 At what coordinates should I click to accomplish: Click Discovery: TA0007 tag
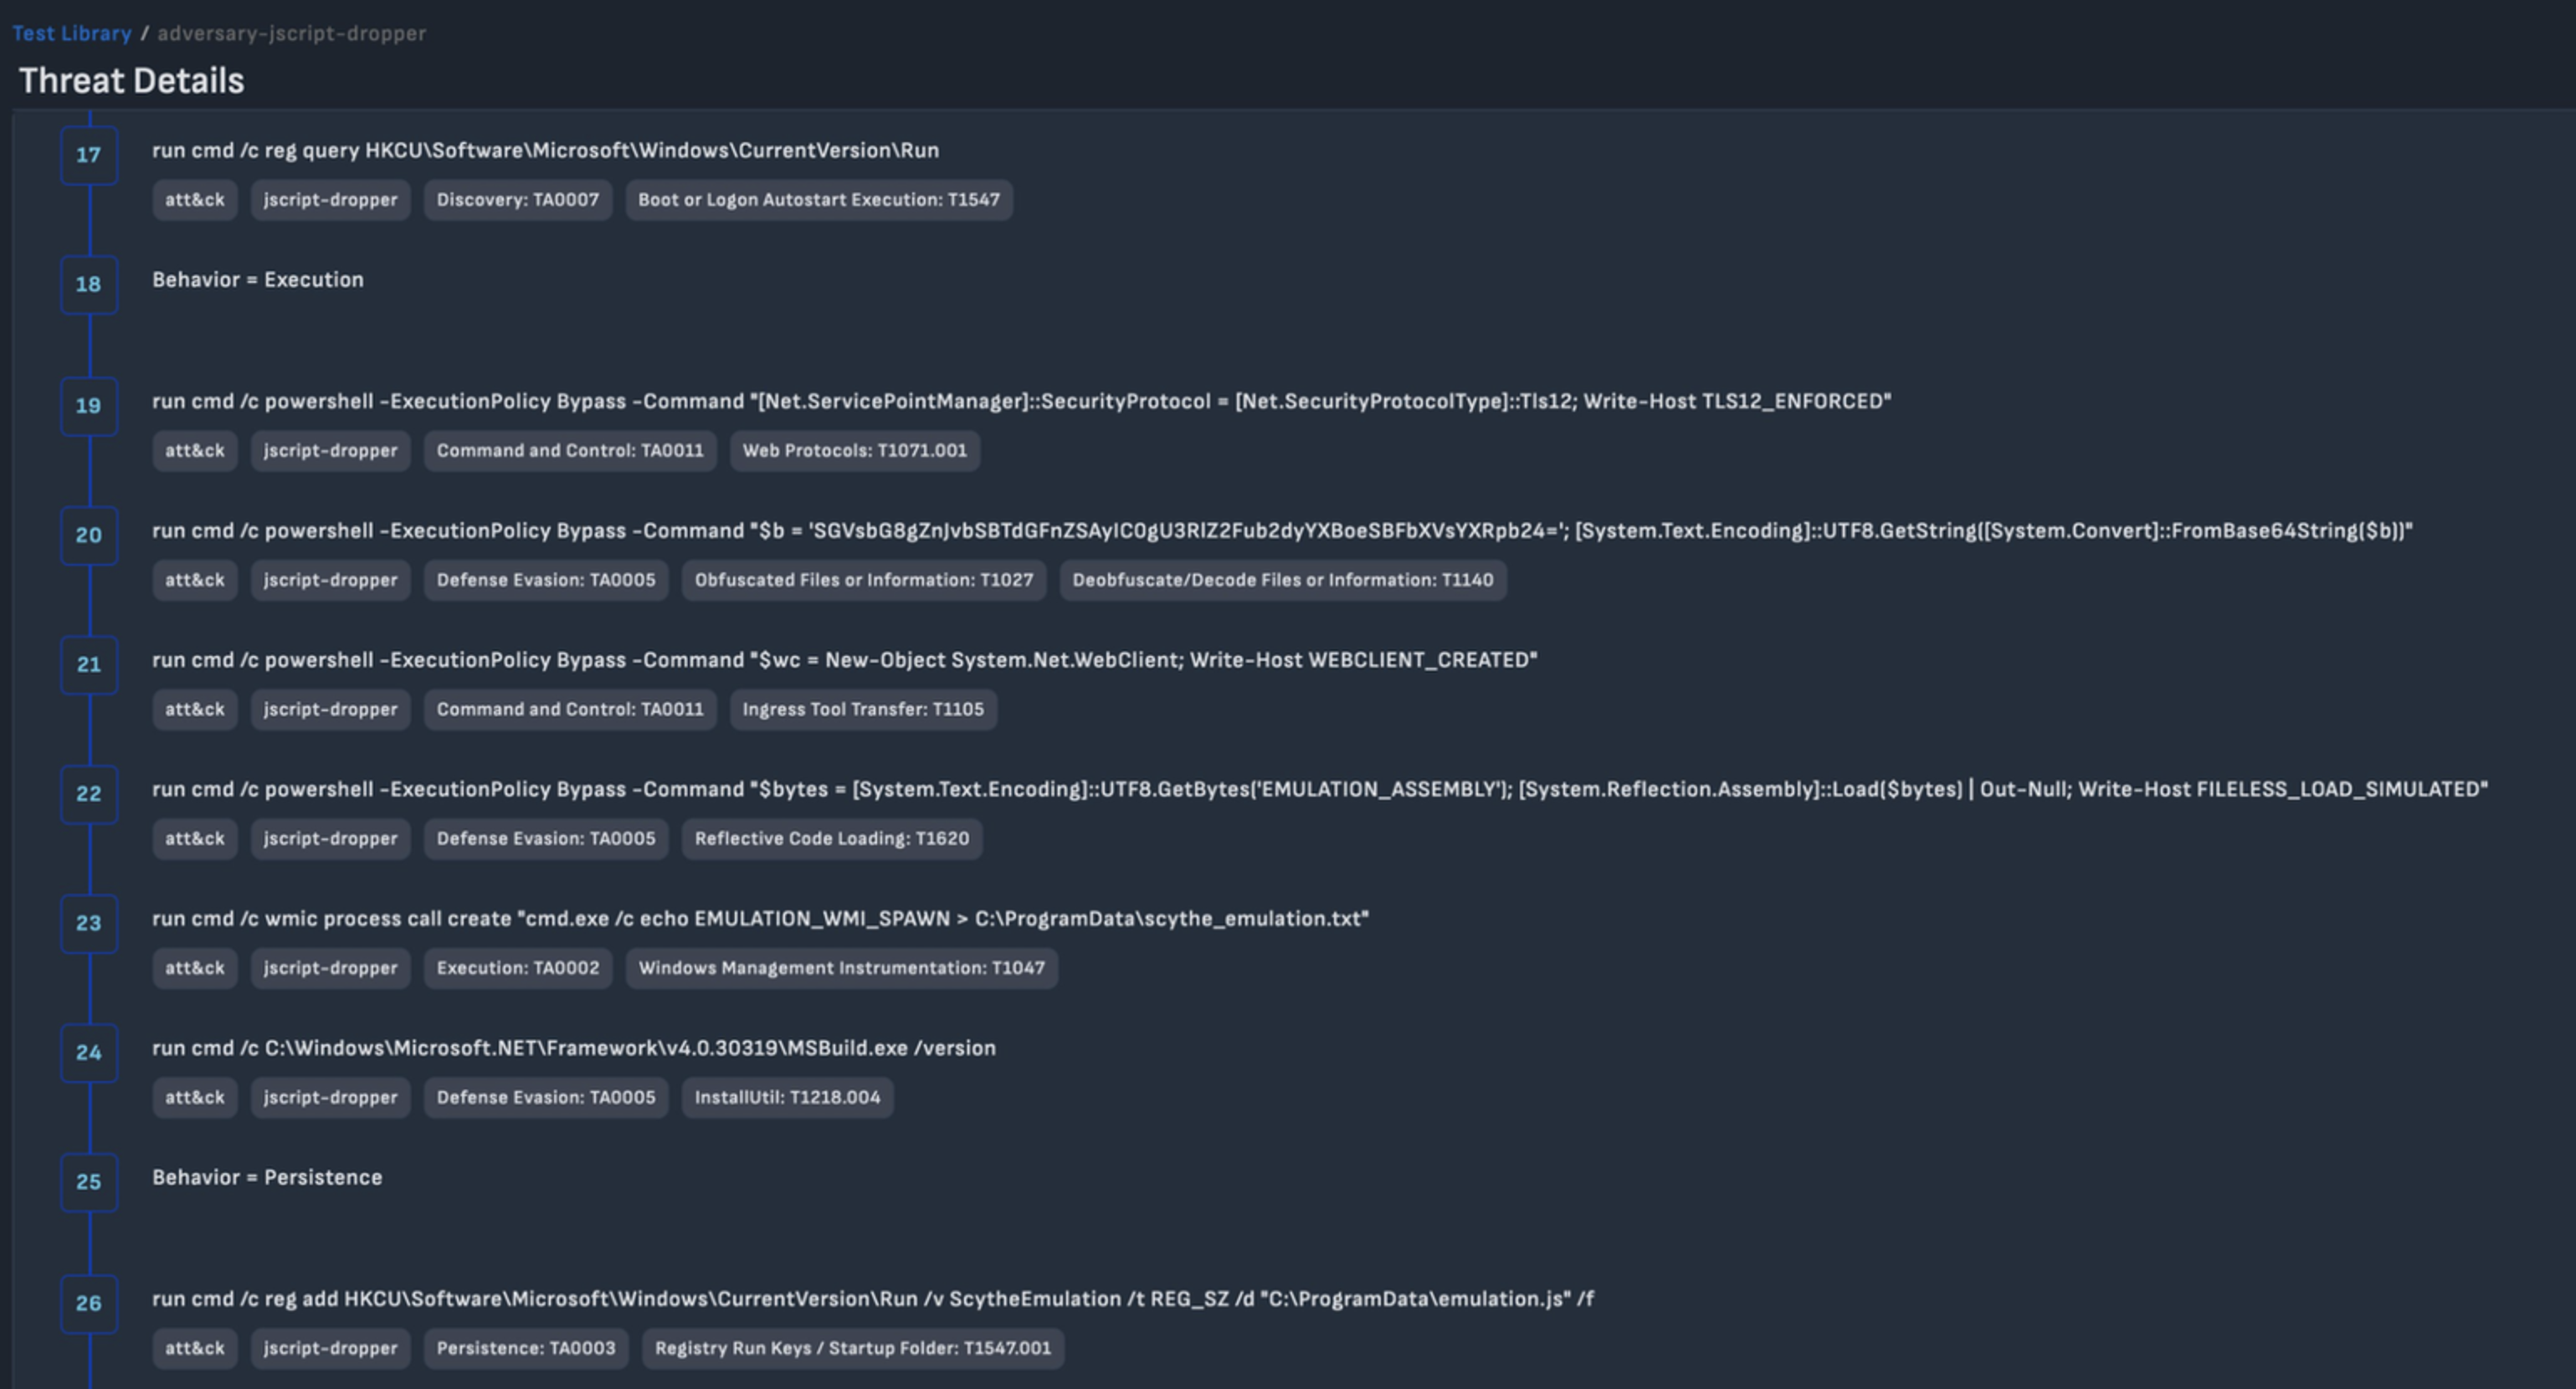pos(517,200)
